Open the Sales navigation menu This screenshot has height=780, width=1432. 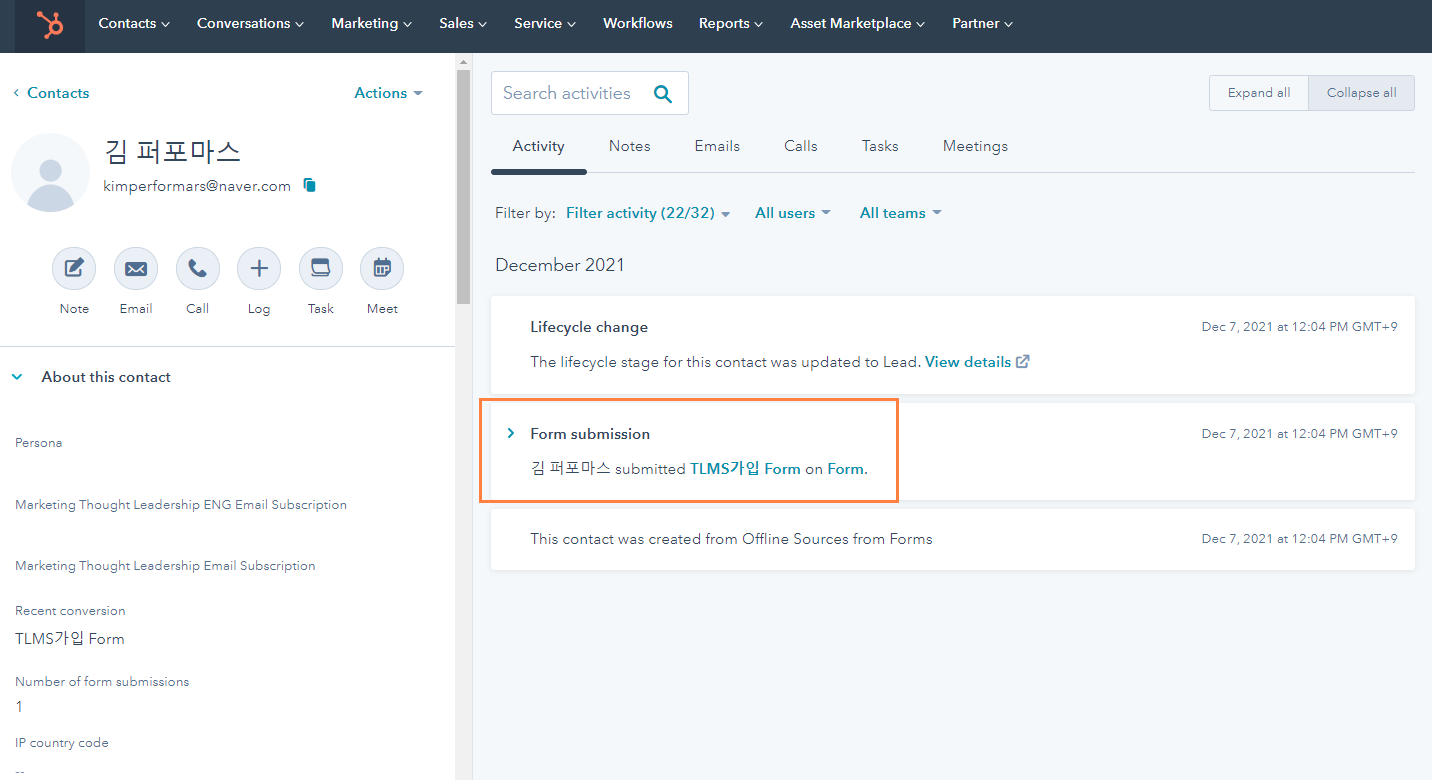[463, 23]
